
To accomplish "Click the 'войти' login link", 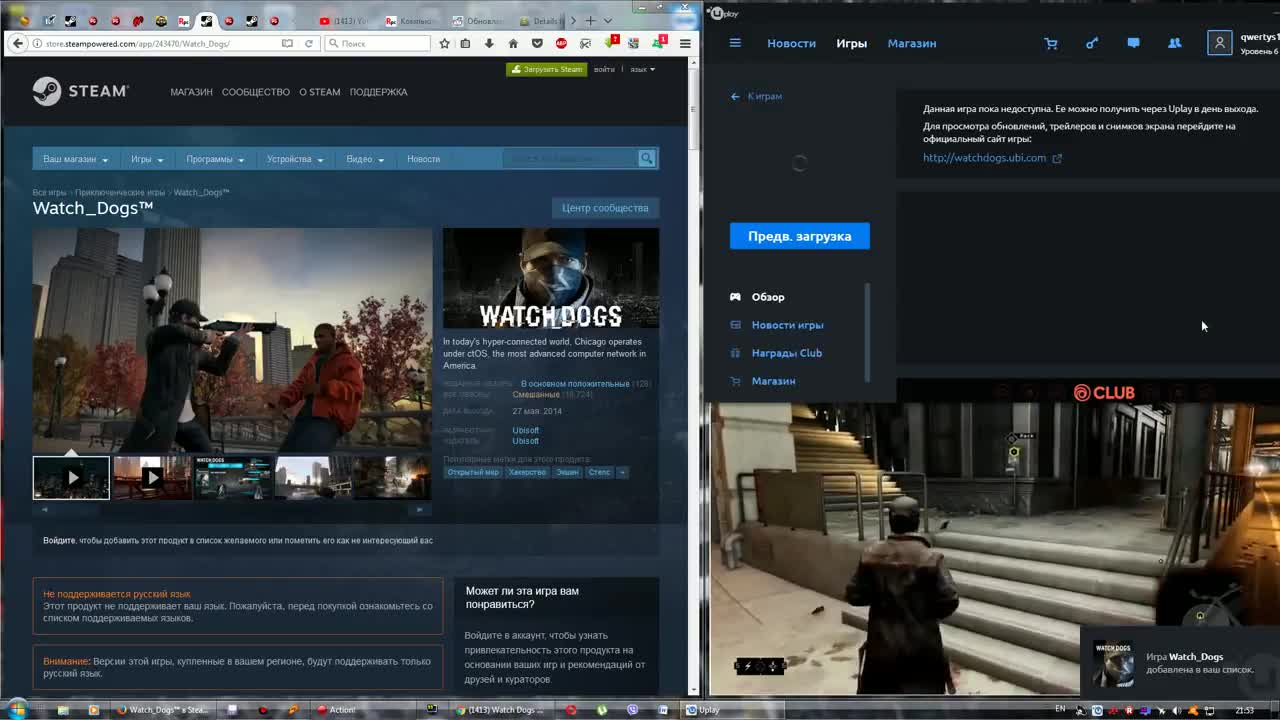I will click(604, 69).
